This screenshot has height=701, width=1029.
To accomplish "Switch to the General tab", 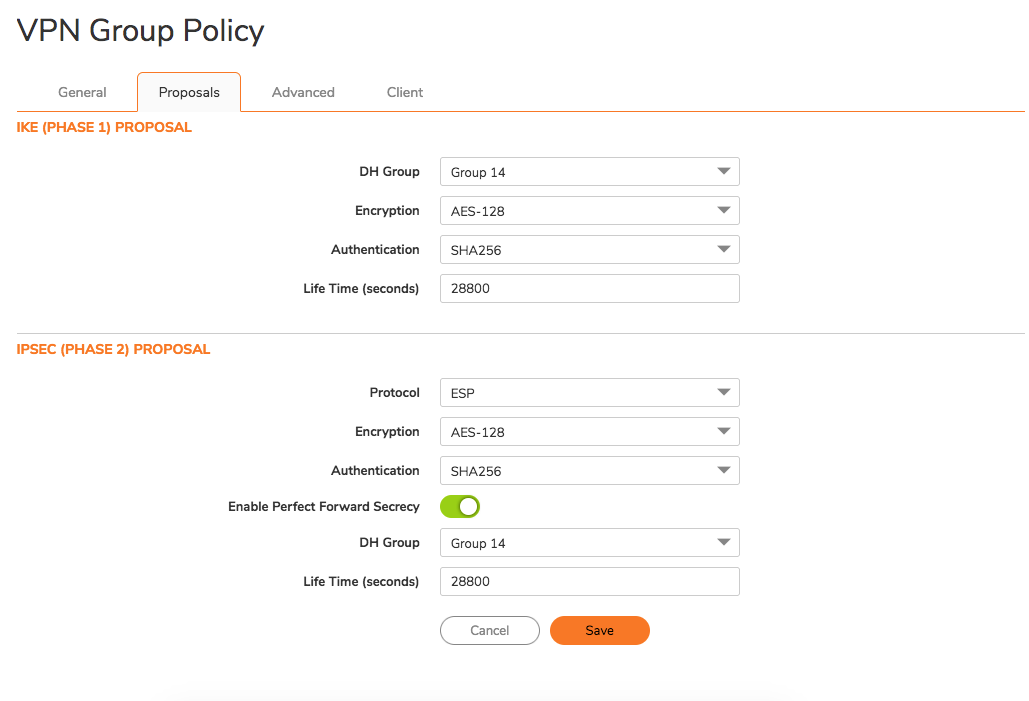I will click(81, 91).
